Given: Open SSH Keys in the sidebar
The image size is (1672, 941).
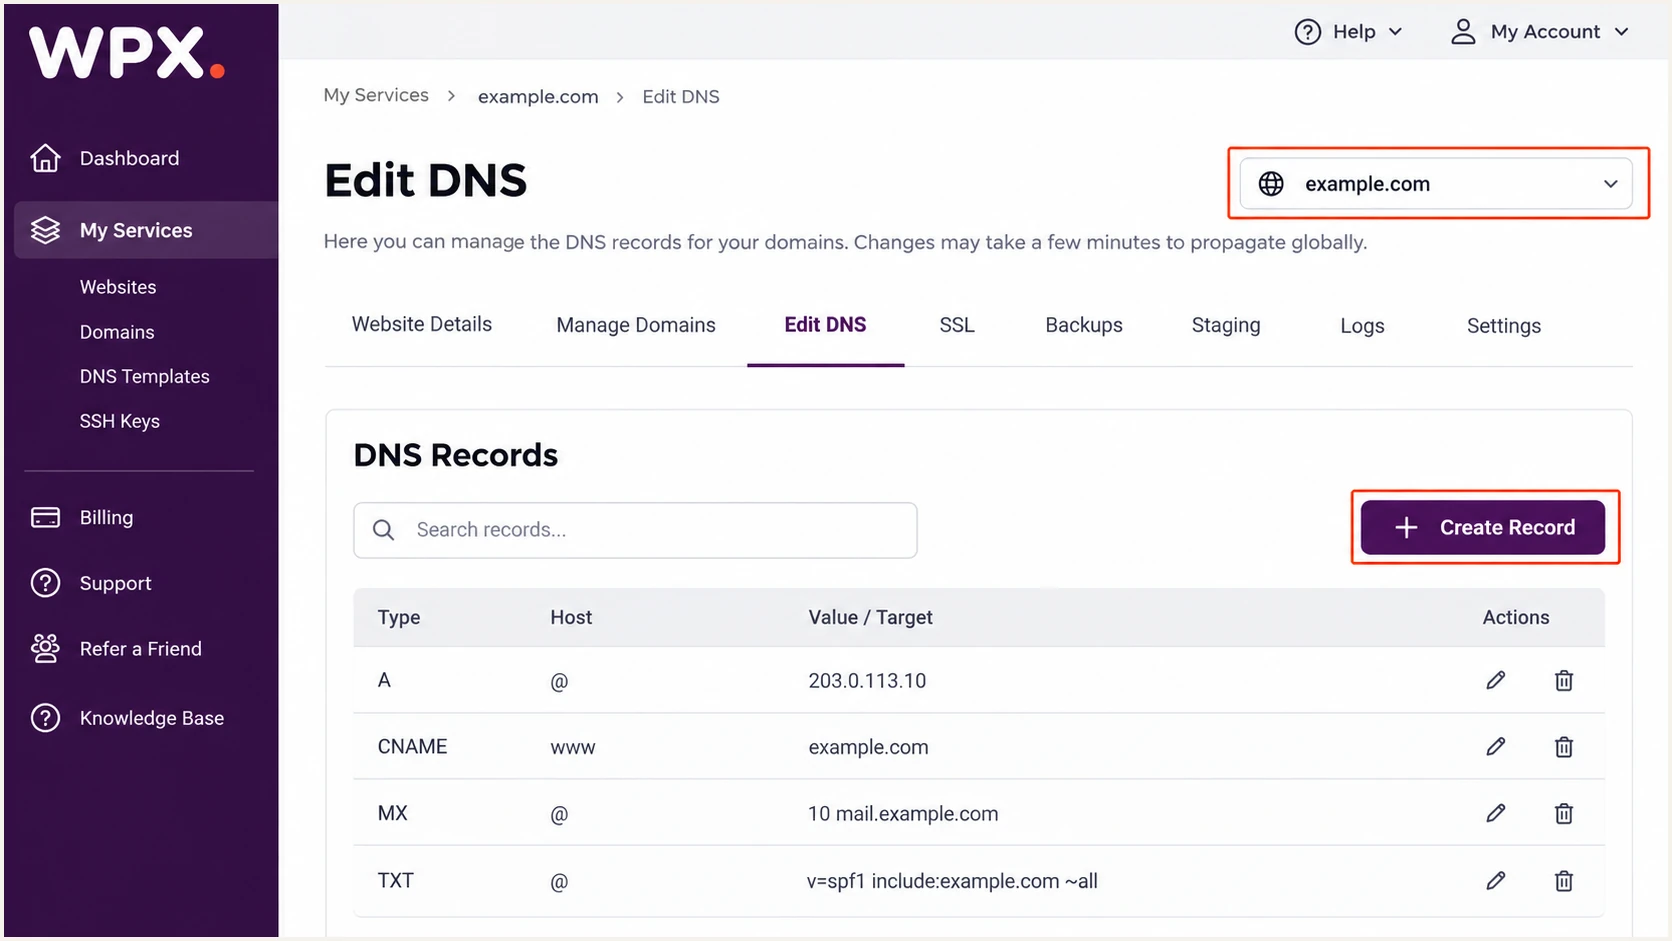Looking at the screenshot, I should [x=120, y=421].
